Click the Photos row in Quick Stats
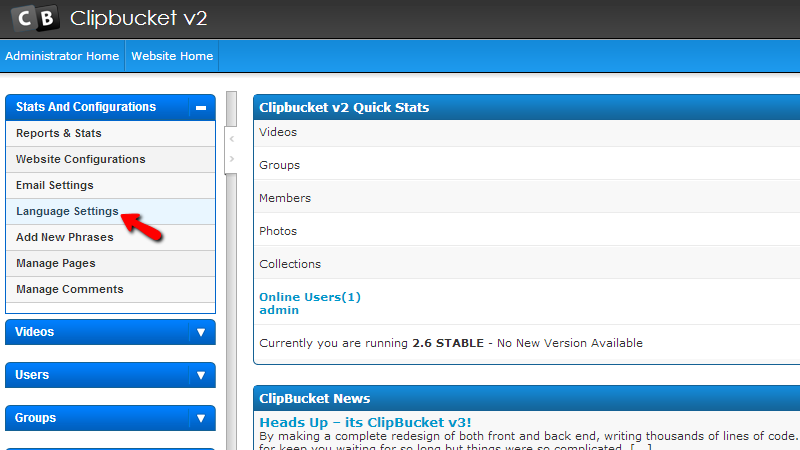Viewport: 800px width, 450px height. coord(527,231)
